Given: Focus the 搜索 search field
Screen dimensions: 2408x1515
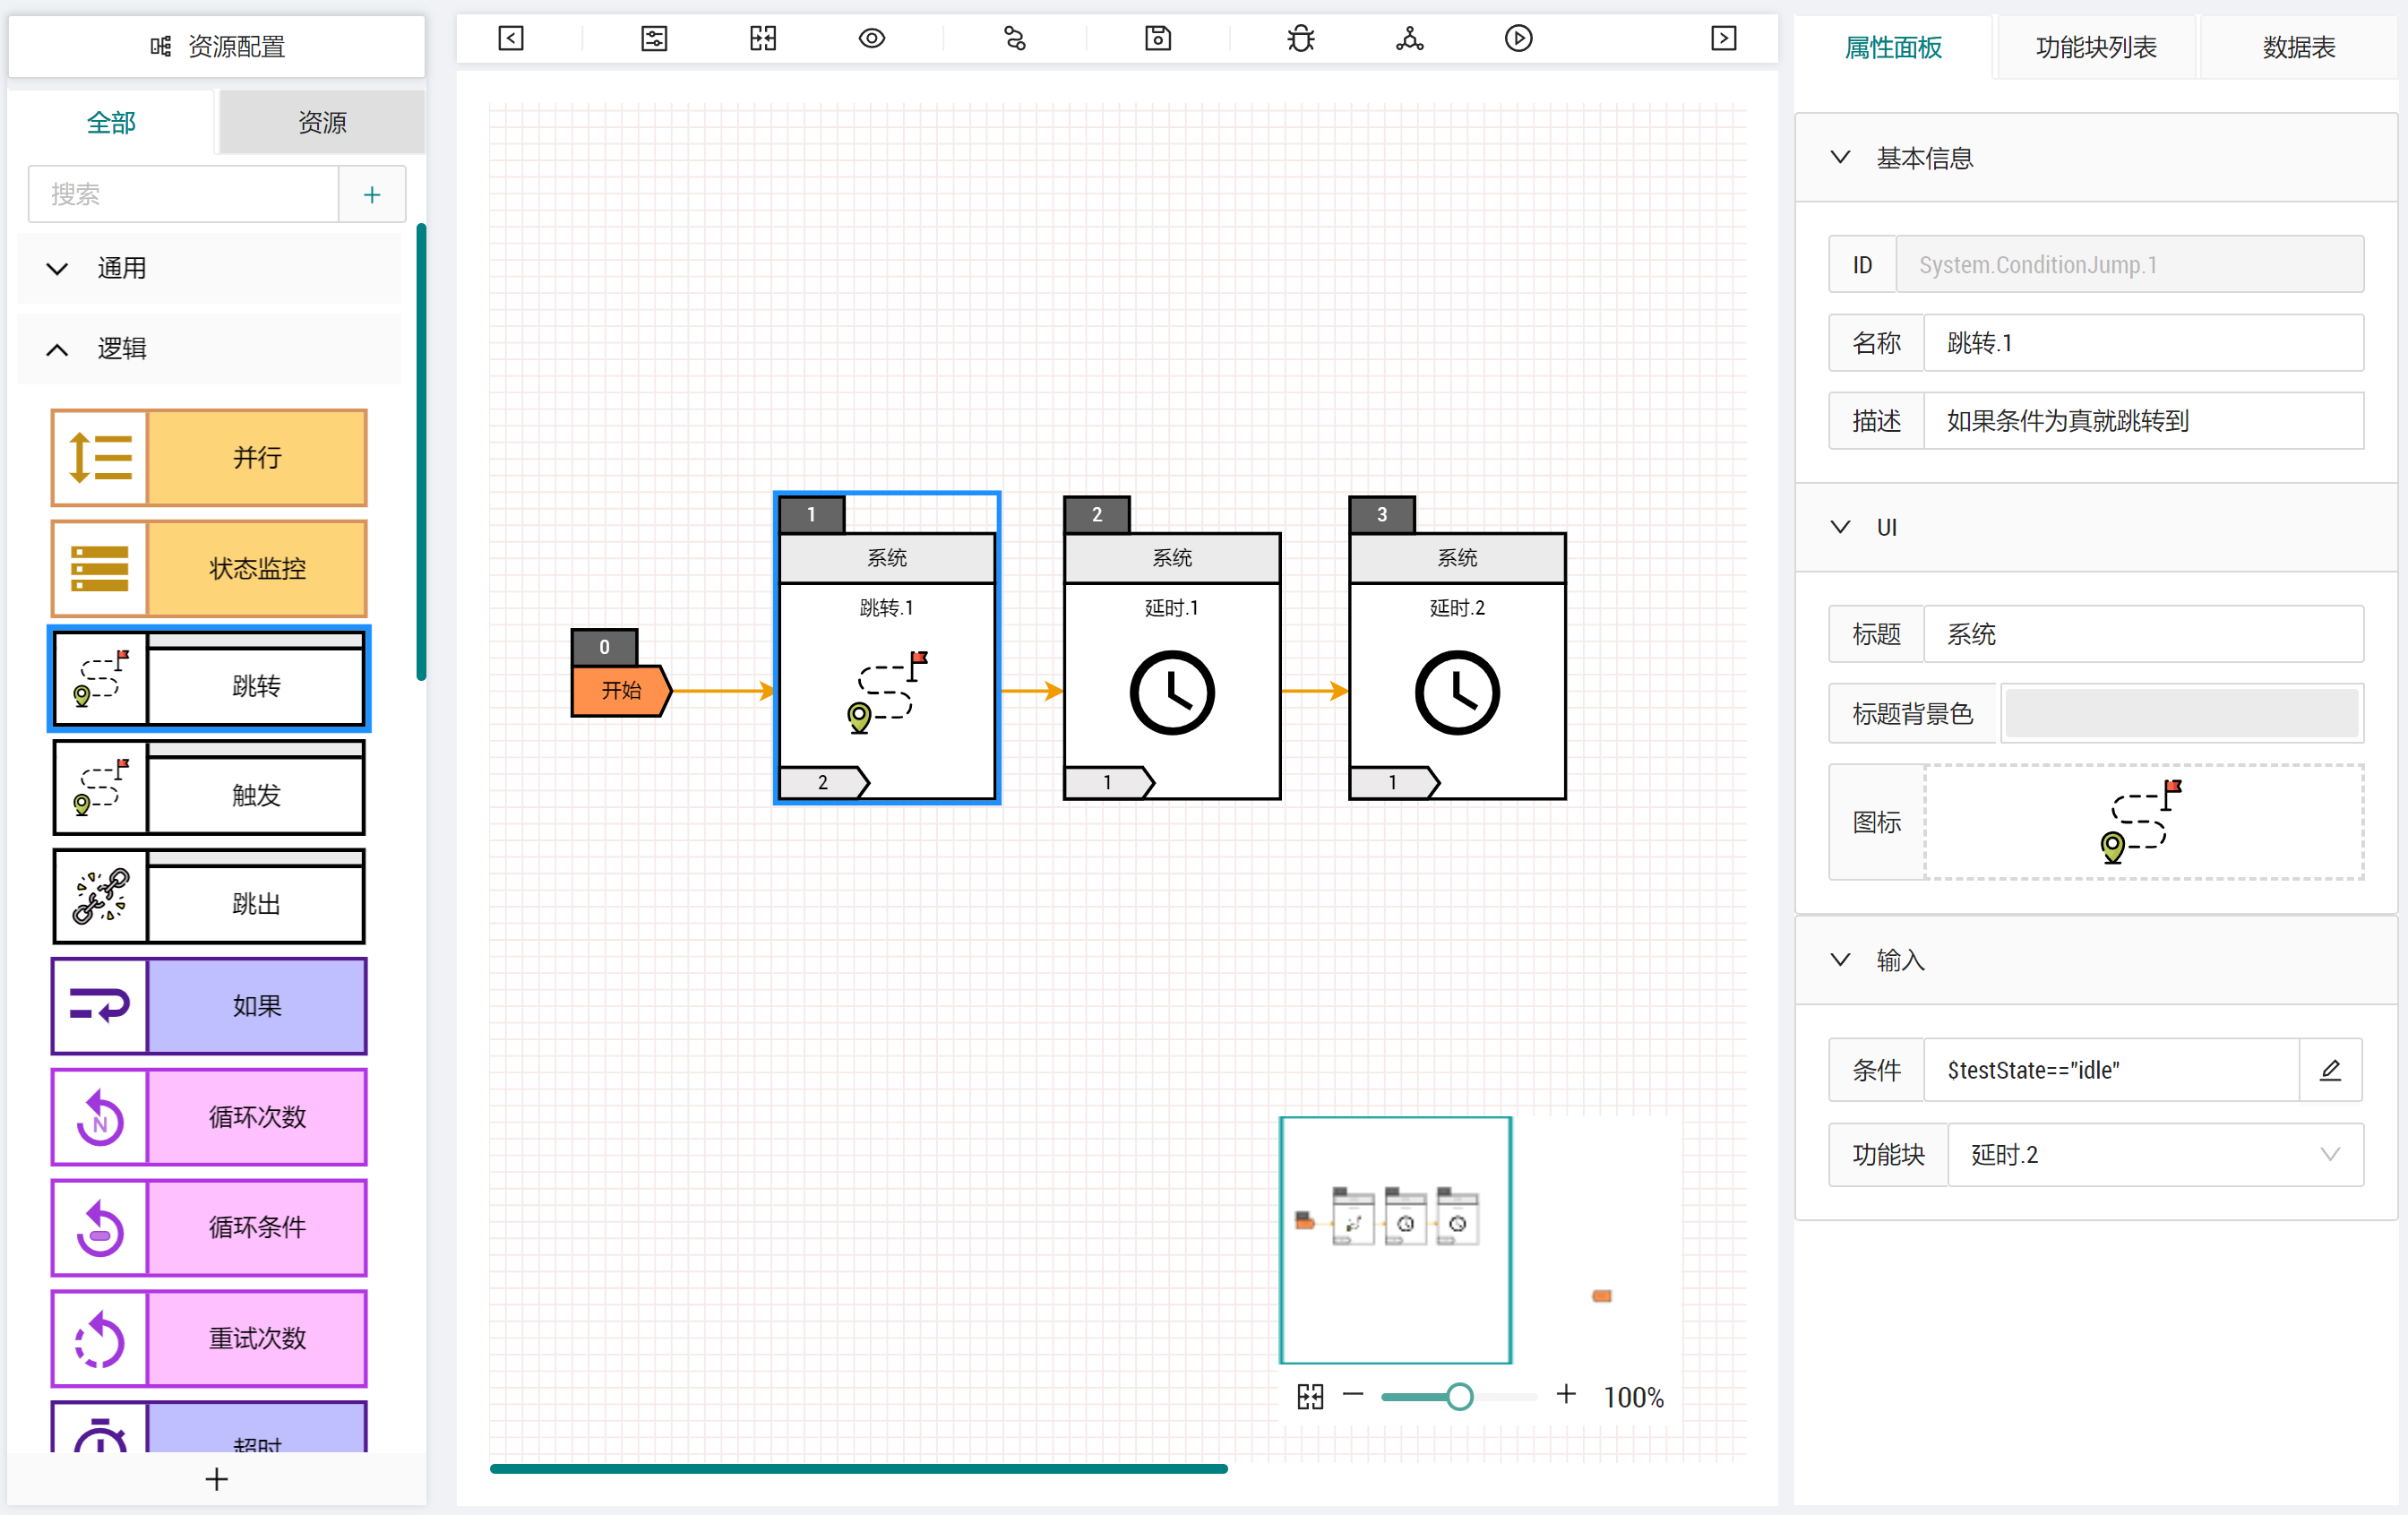Looking at the screenshot, I should (x=184, y=194).
